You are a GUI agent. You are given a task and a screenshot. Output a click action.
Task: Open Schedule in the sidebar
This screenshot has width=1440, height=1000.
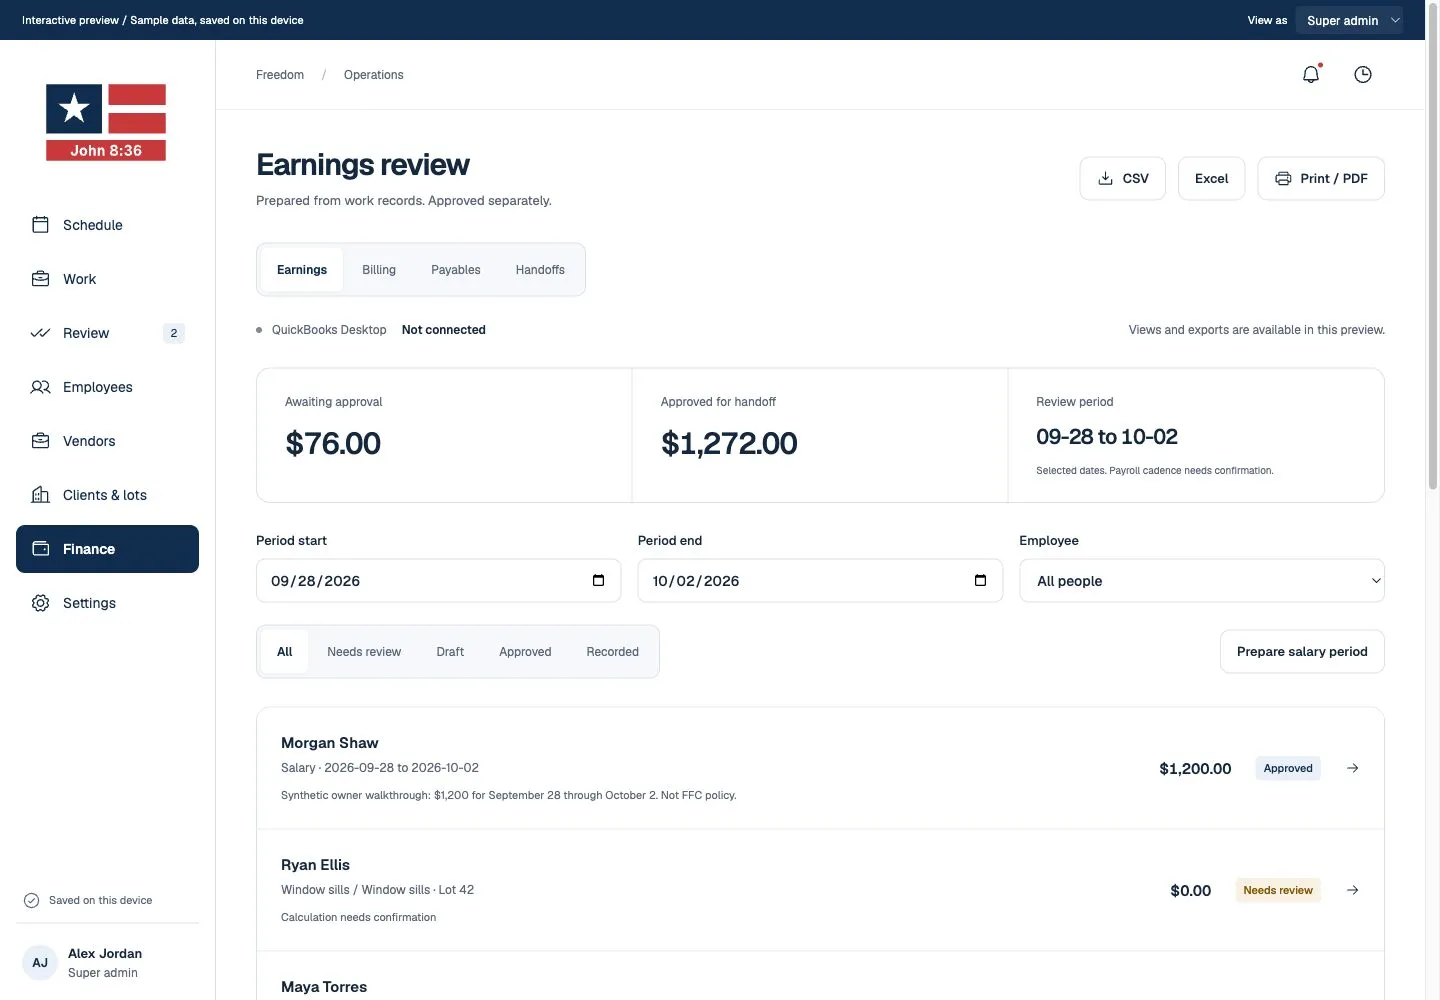click(x=107, y=225)
